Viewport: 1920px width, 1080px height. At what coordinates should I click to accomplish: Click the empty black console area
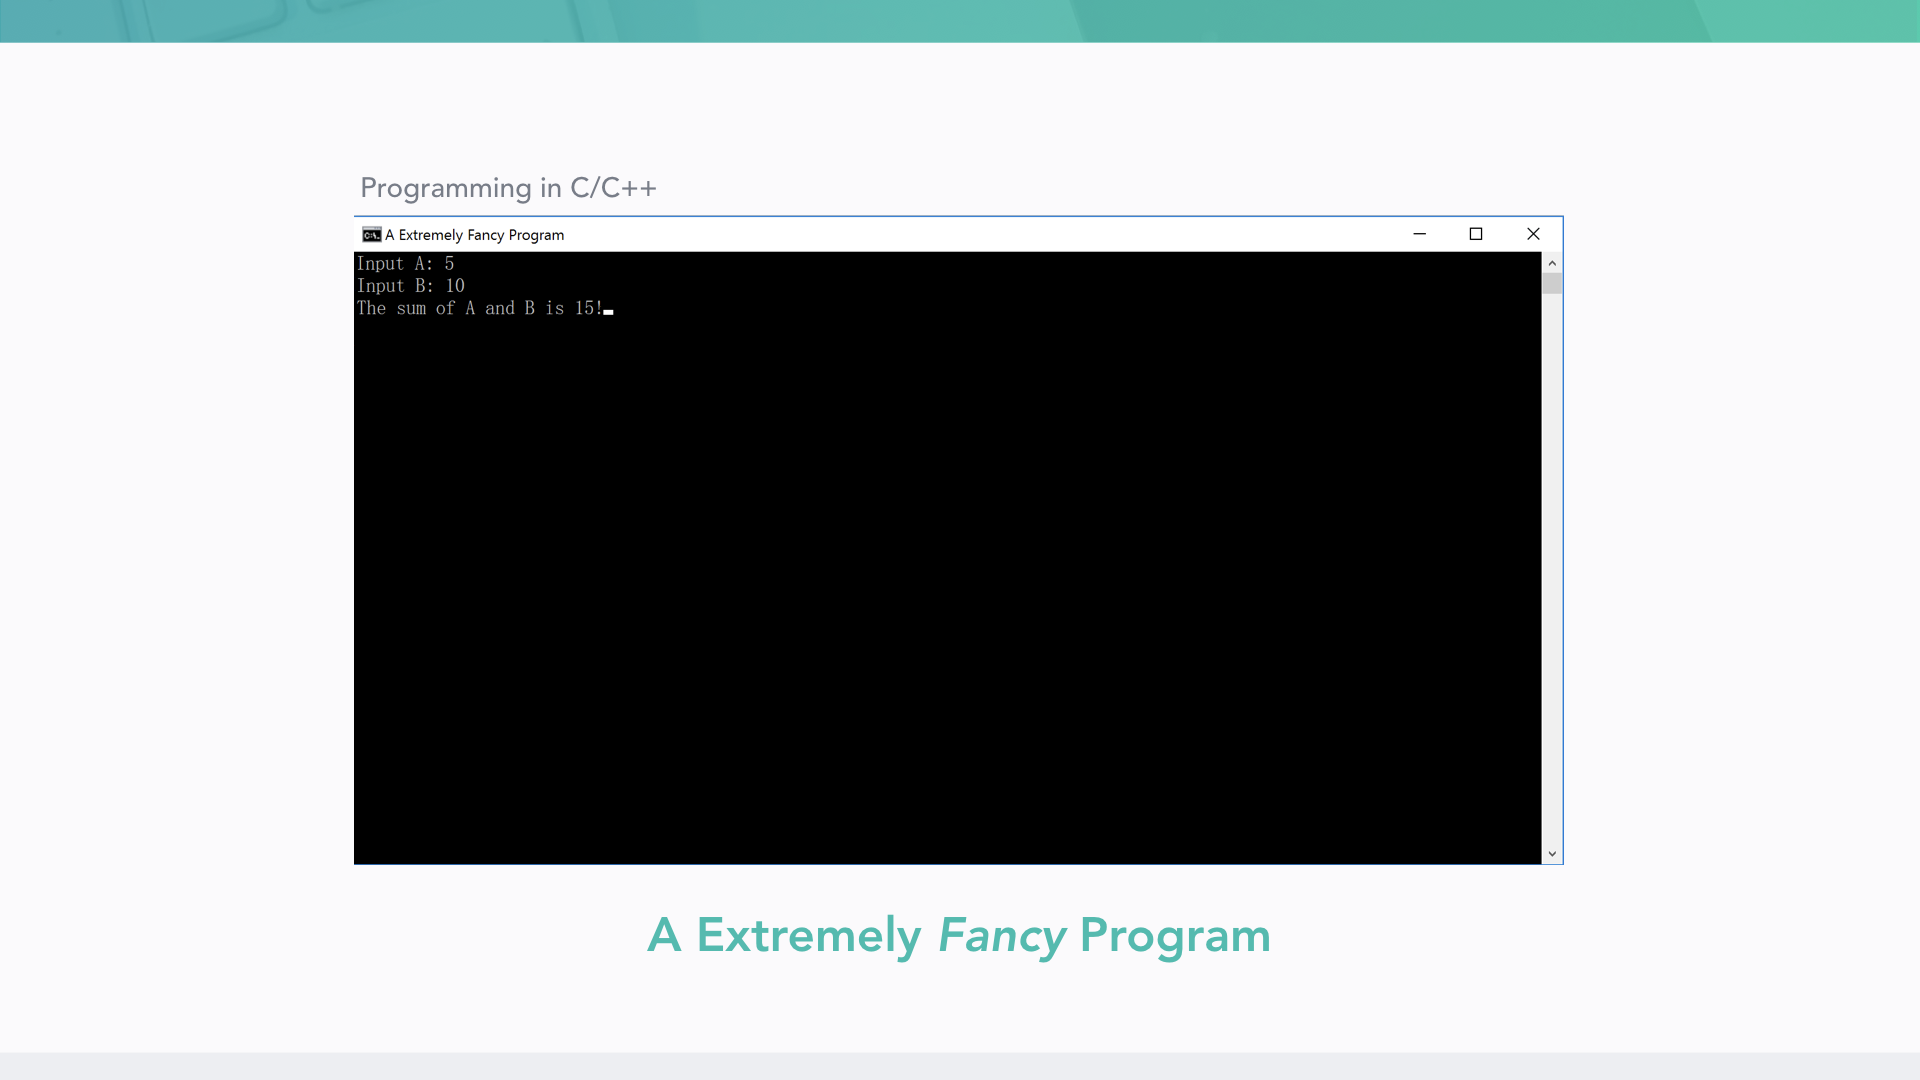coord(946,580)
